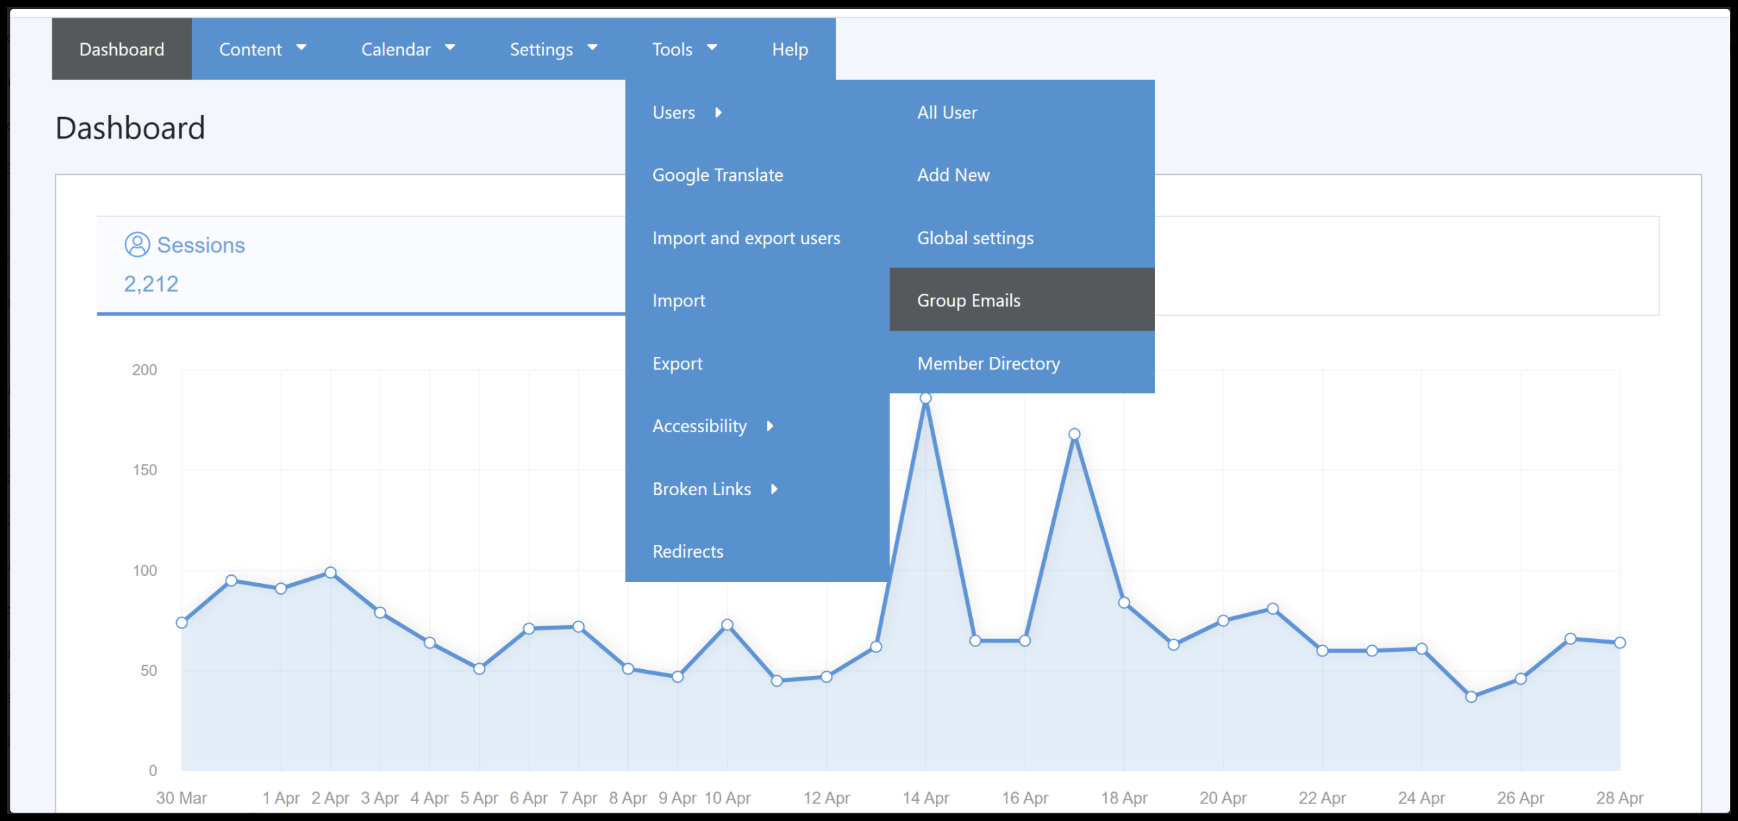Open the Calendar dropdown menu
This screenshot has width=1738, height=821.
[x=408, y=49]
